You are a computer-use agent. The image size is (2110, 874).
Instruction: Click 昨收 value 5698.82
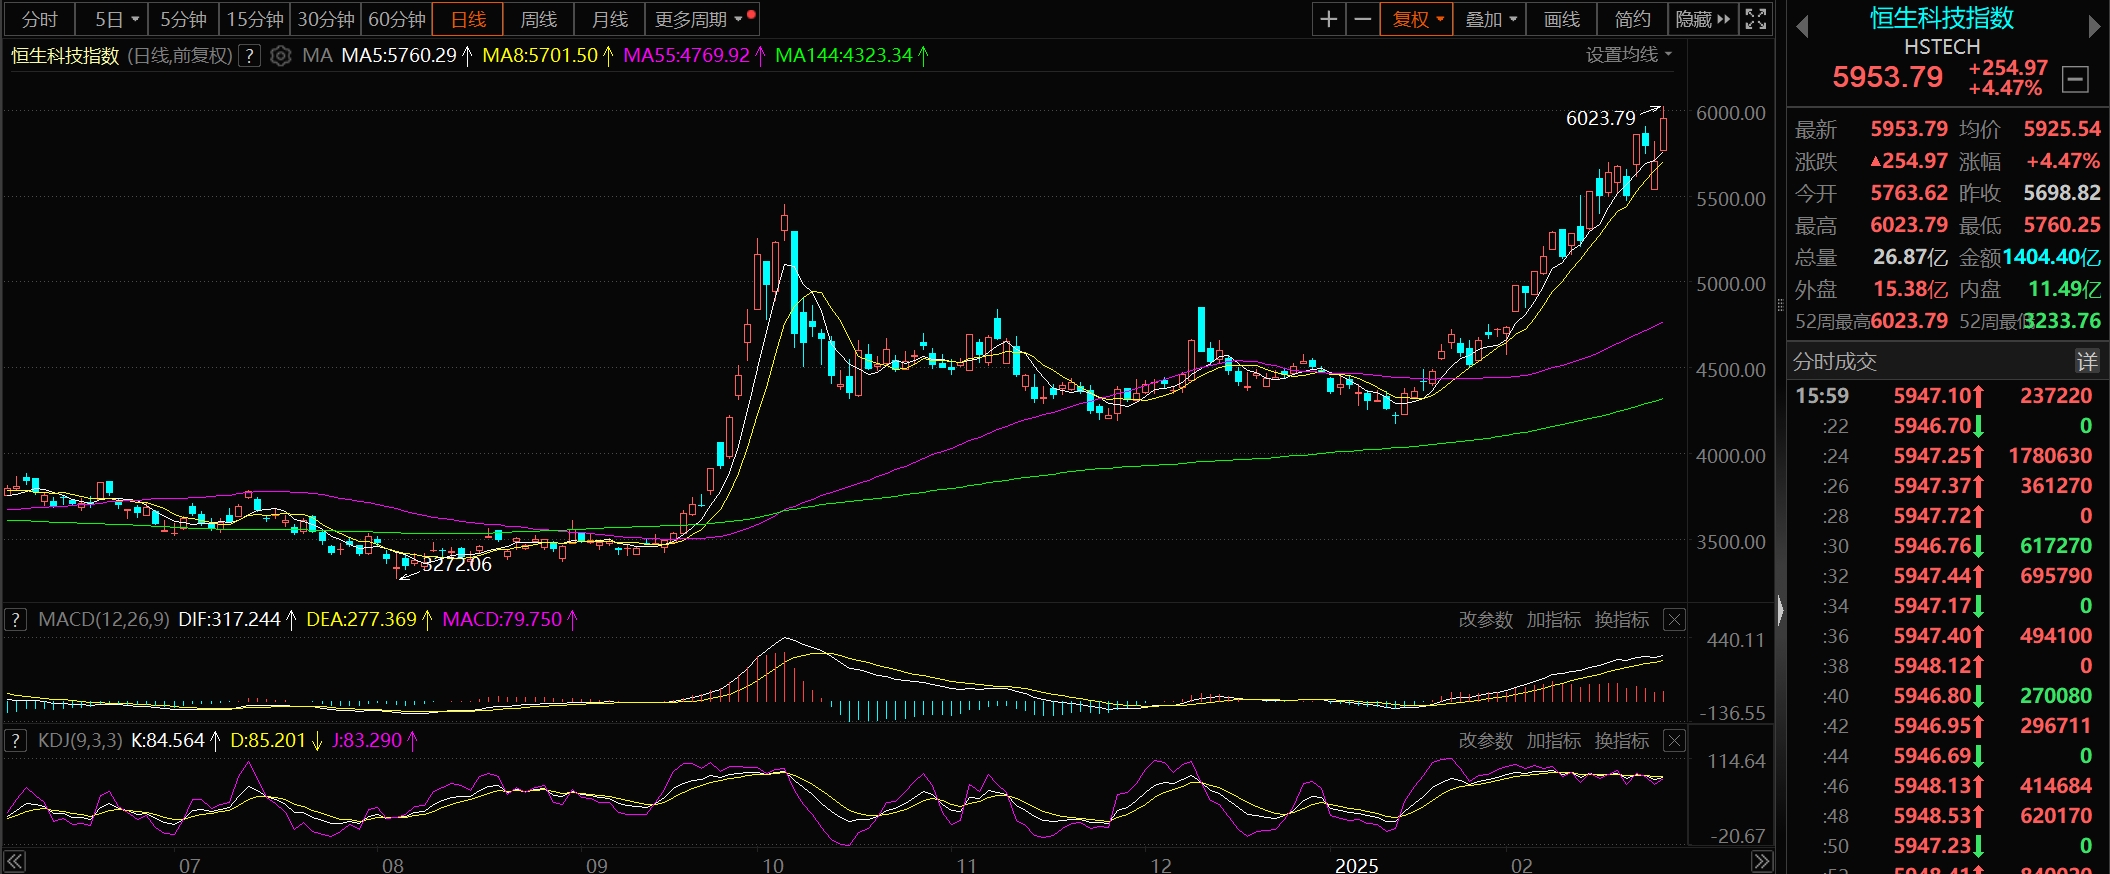(2062, 193)
